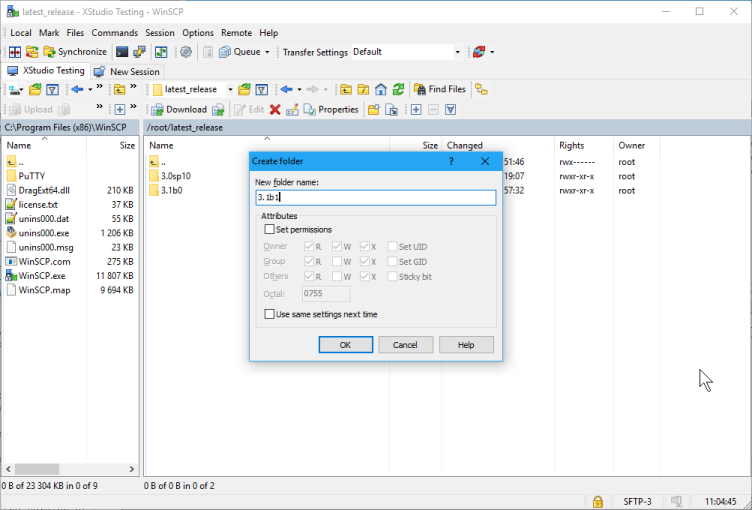This screenshot has width=752, height=510.
Task: Open Preferences gear icon
Action: pyautogui.click(x=186, y=52)
